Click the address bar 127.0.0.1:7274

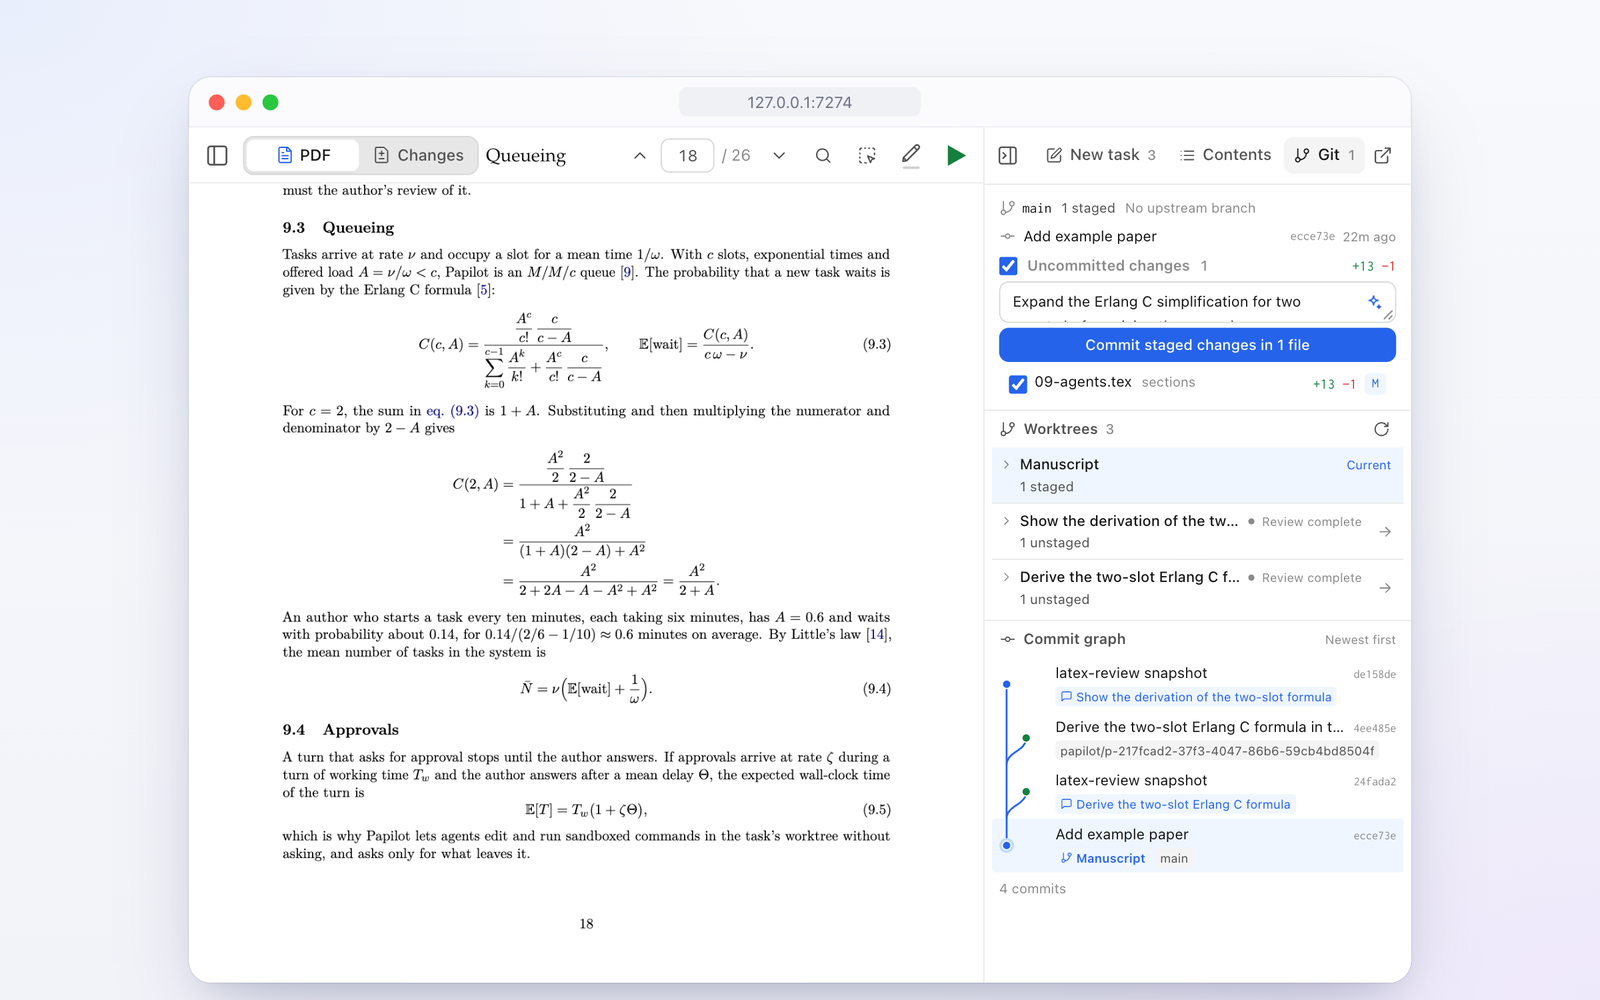tap(800, 102)
